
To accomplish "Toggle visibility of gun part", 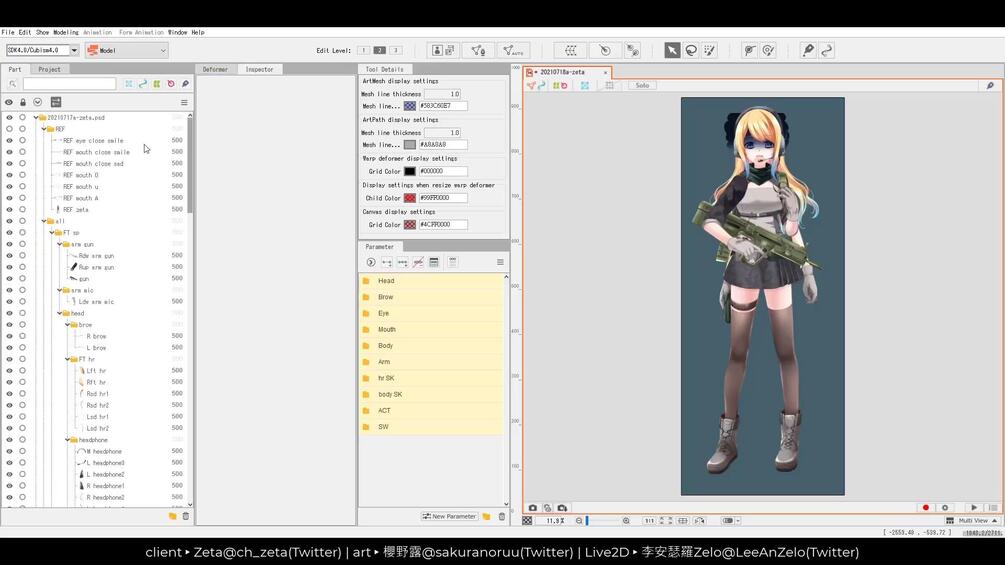I will pos(9,279).
